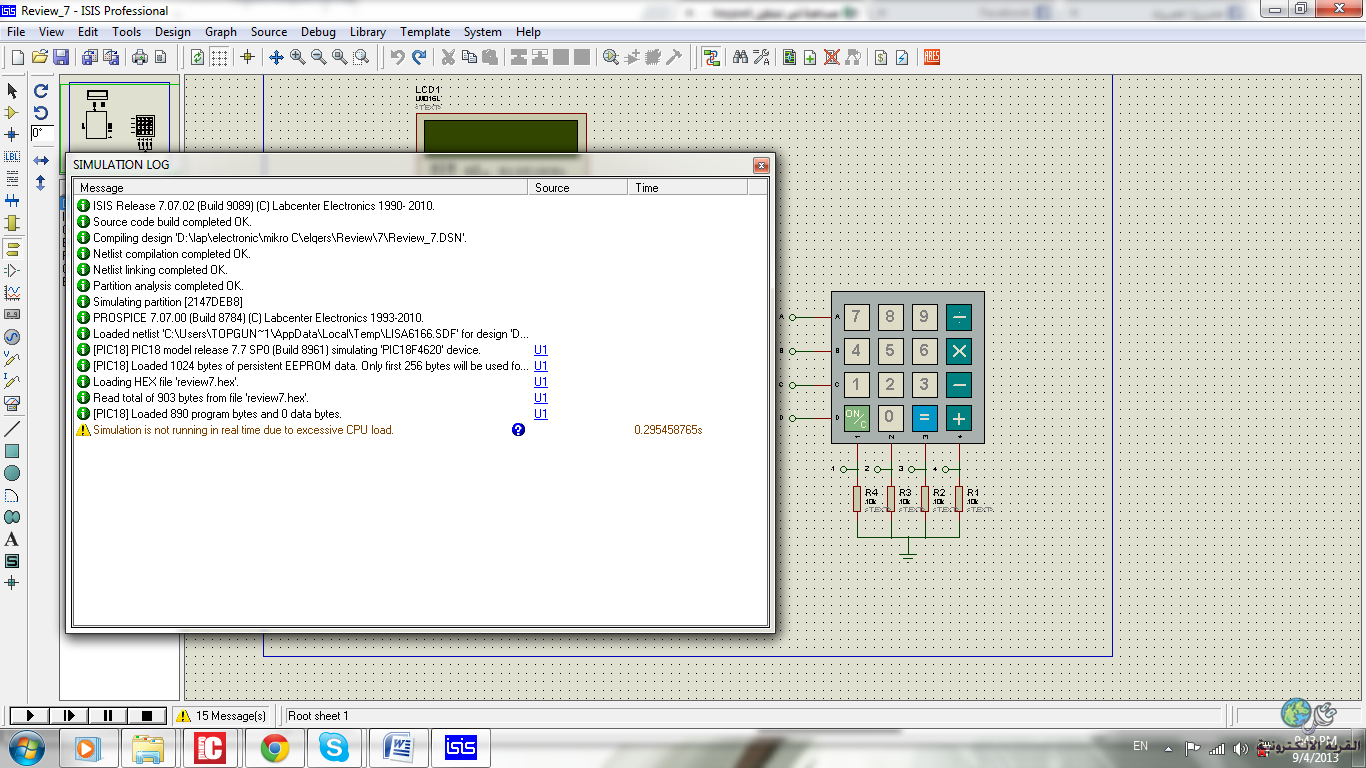Toggle the grid display

coord(219,57)
